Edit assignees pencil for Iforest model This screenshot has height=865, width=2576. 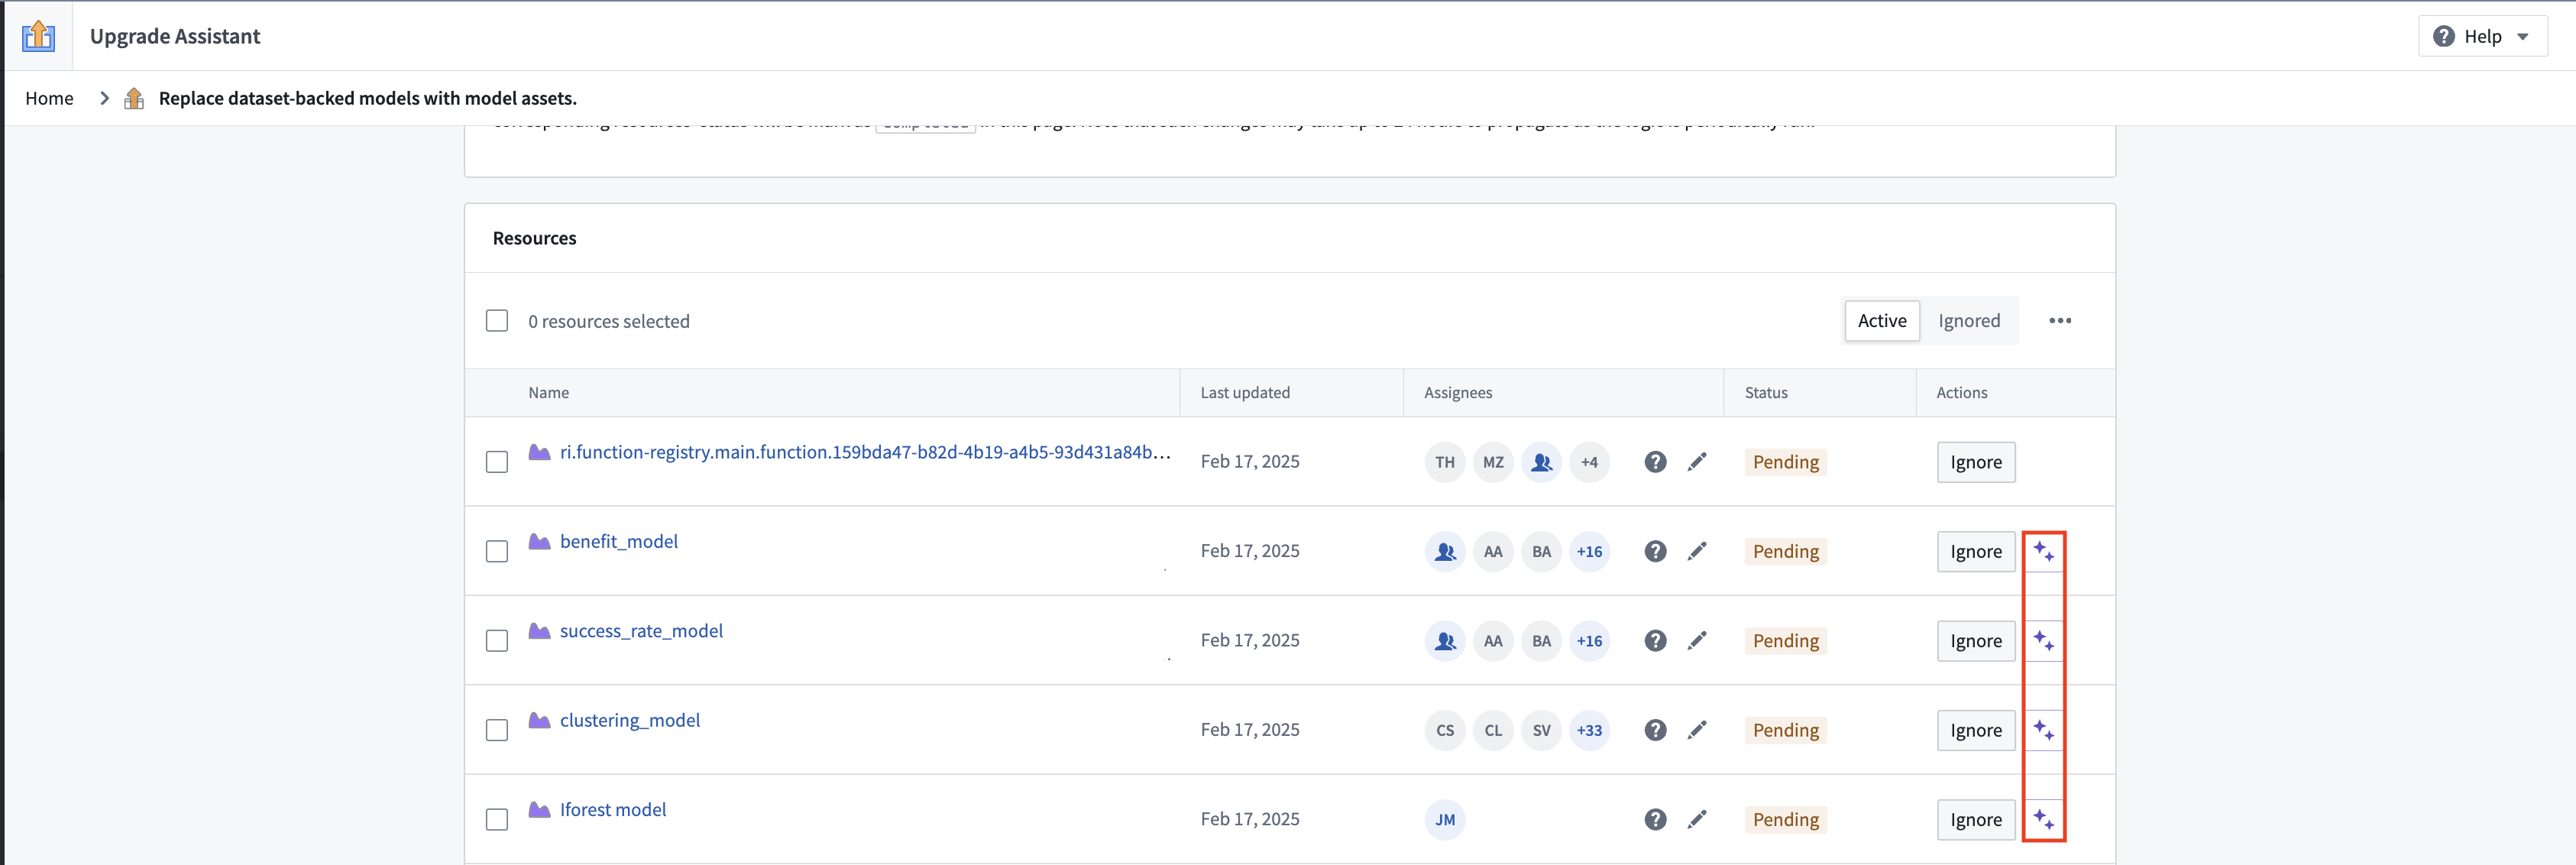pos(1697,820)
